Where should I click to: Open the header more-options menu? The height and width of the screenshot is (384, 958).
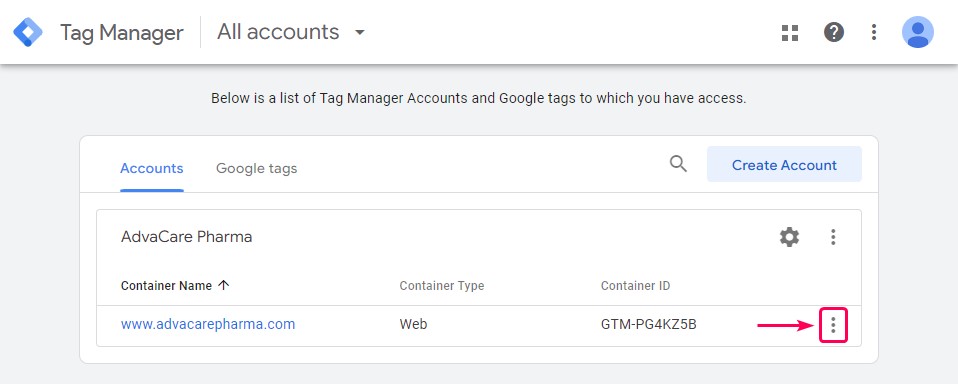874,32
